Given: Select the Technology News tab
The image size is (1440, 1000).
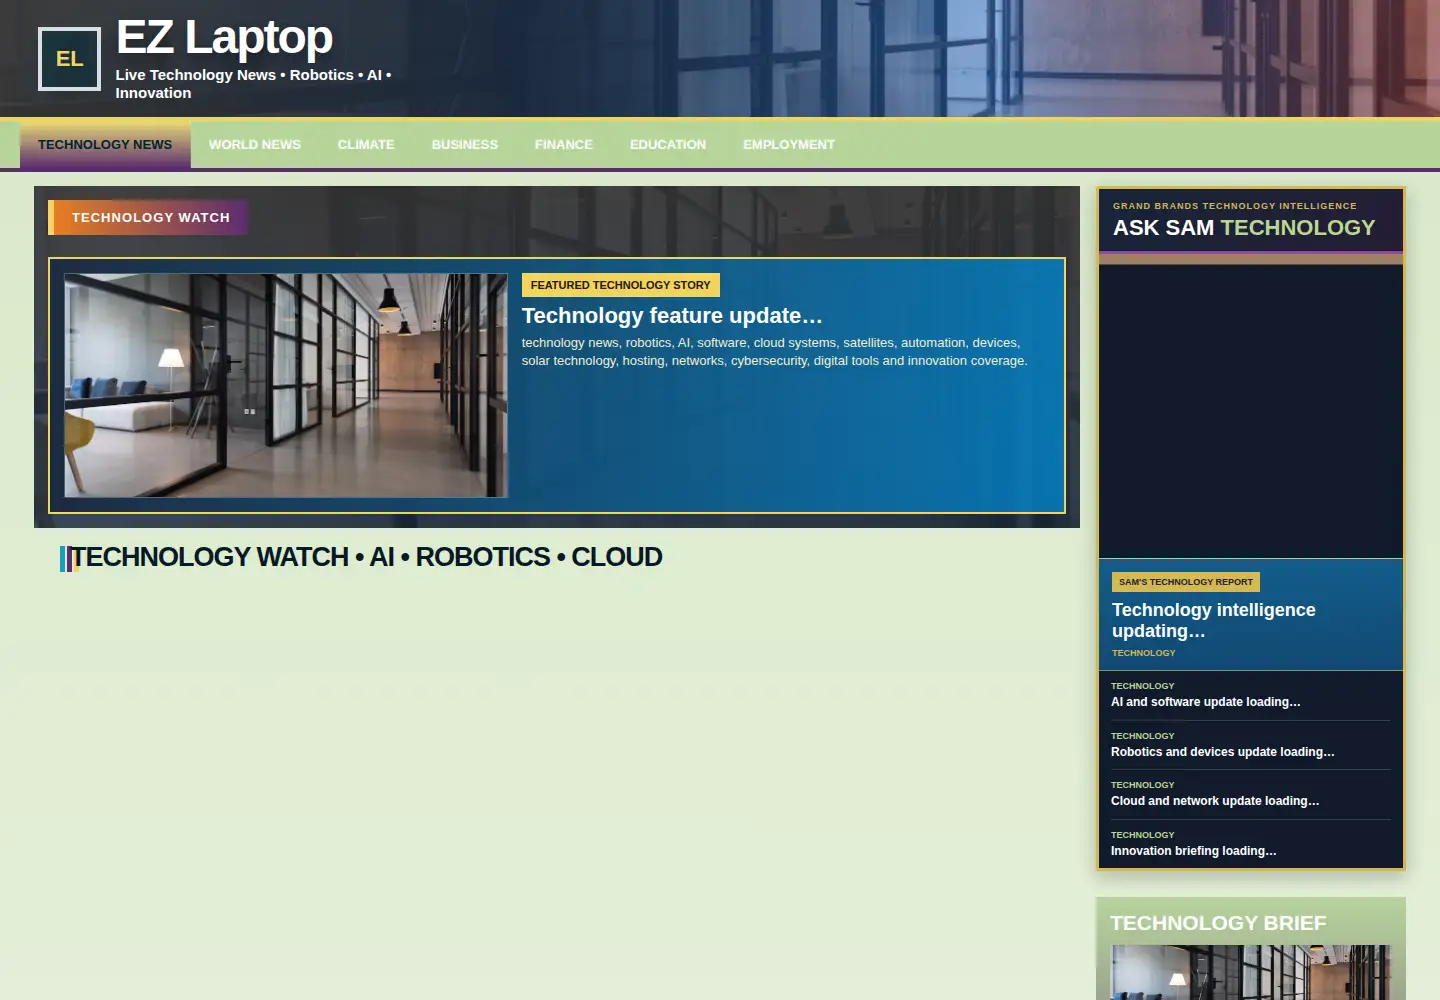Looking at the screenshot, I should coord(105,145).
